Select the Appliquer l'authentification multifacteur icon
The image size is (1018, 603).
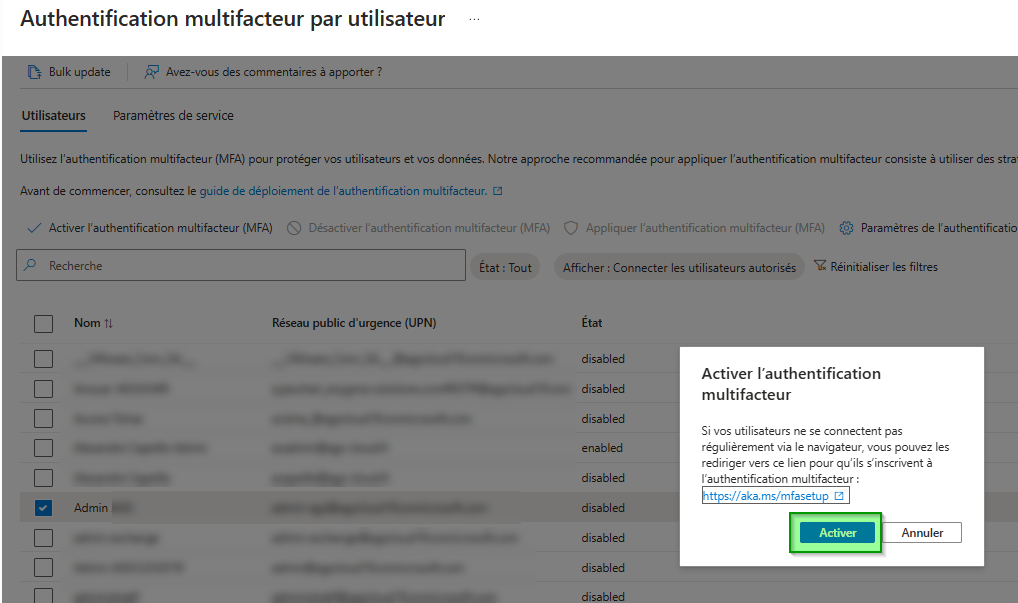coord(570,227)
